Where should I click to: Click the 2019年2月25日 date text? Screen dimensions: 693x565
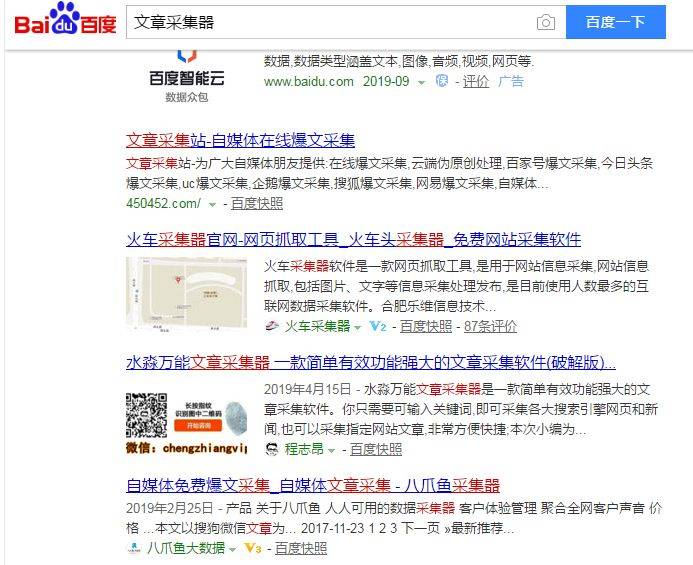pyautogui.click(x=170, y=508)
